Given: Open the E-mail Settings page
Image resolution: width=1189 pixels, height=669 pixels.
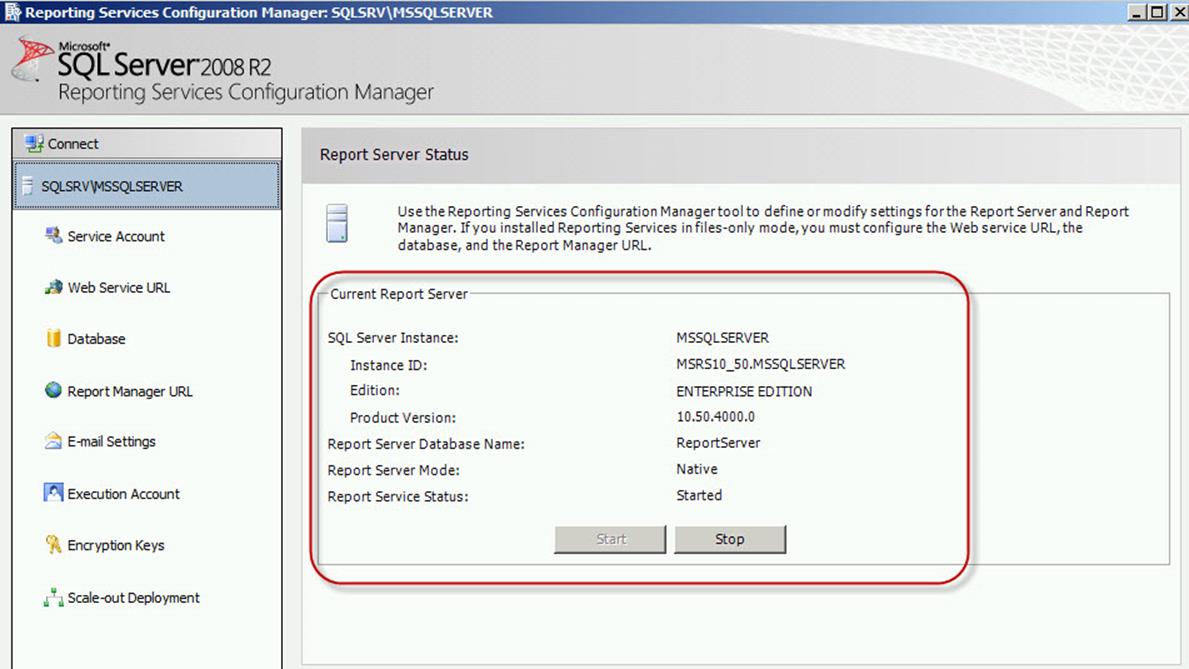Looking at the screenshot, I should [111, 441].
